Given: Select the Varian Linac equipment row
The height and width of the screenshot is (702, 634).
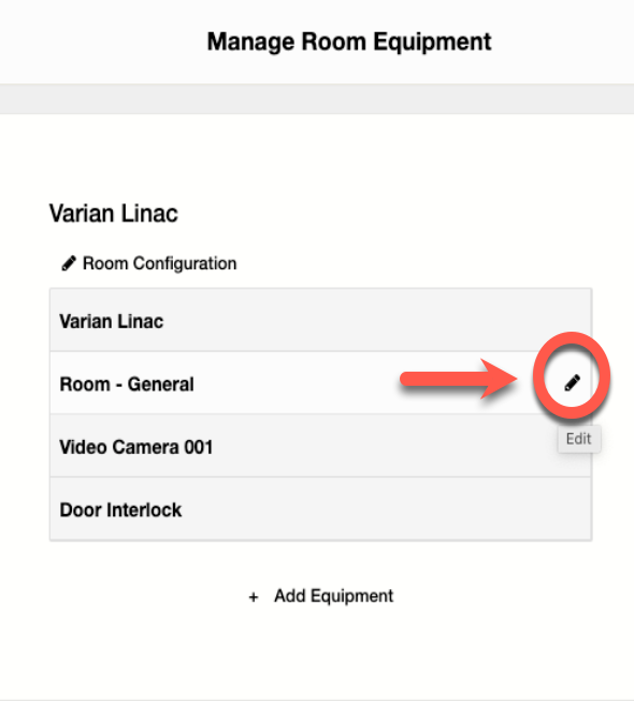Looking at the screenshot, I should pyautogui.click(x=320, y=321).
